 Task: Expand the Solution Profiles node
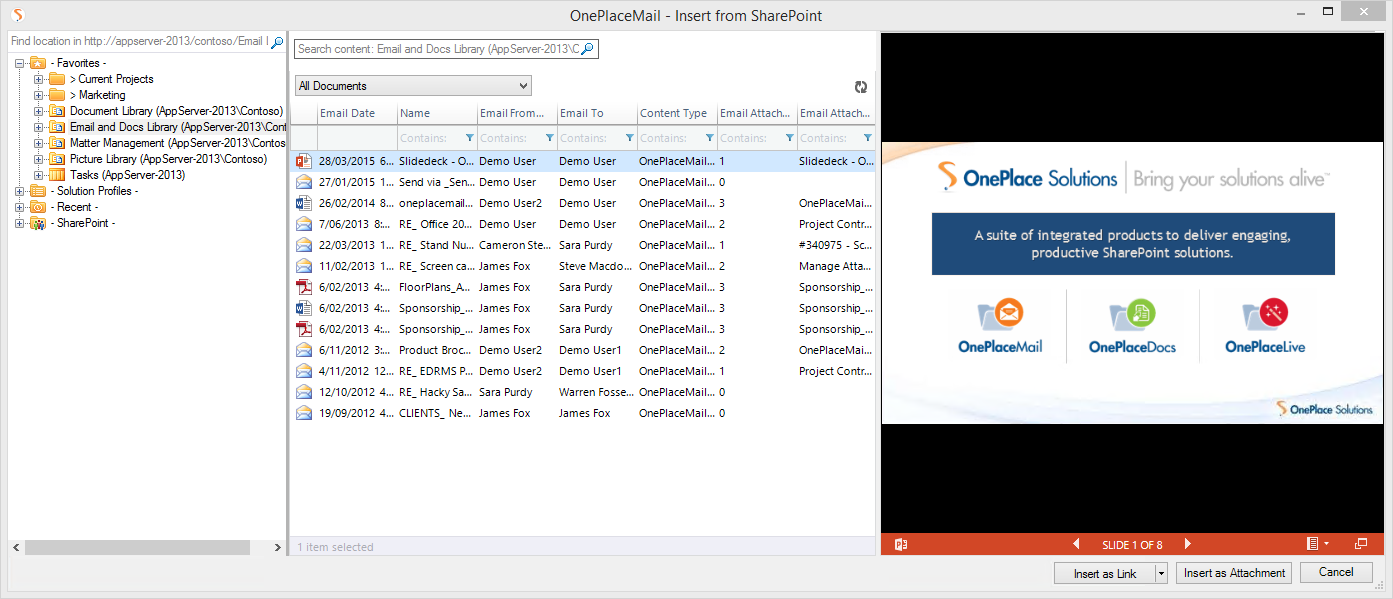[x=20, y=191]
